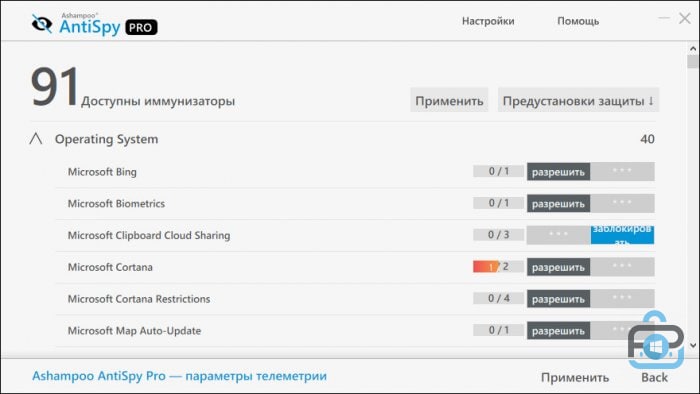Click the 91 immunizers count

(54, 87)
